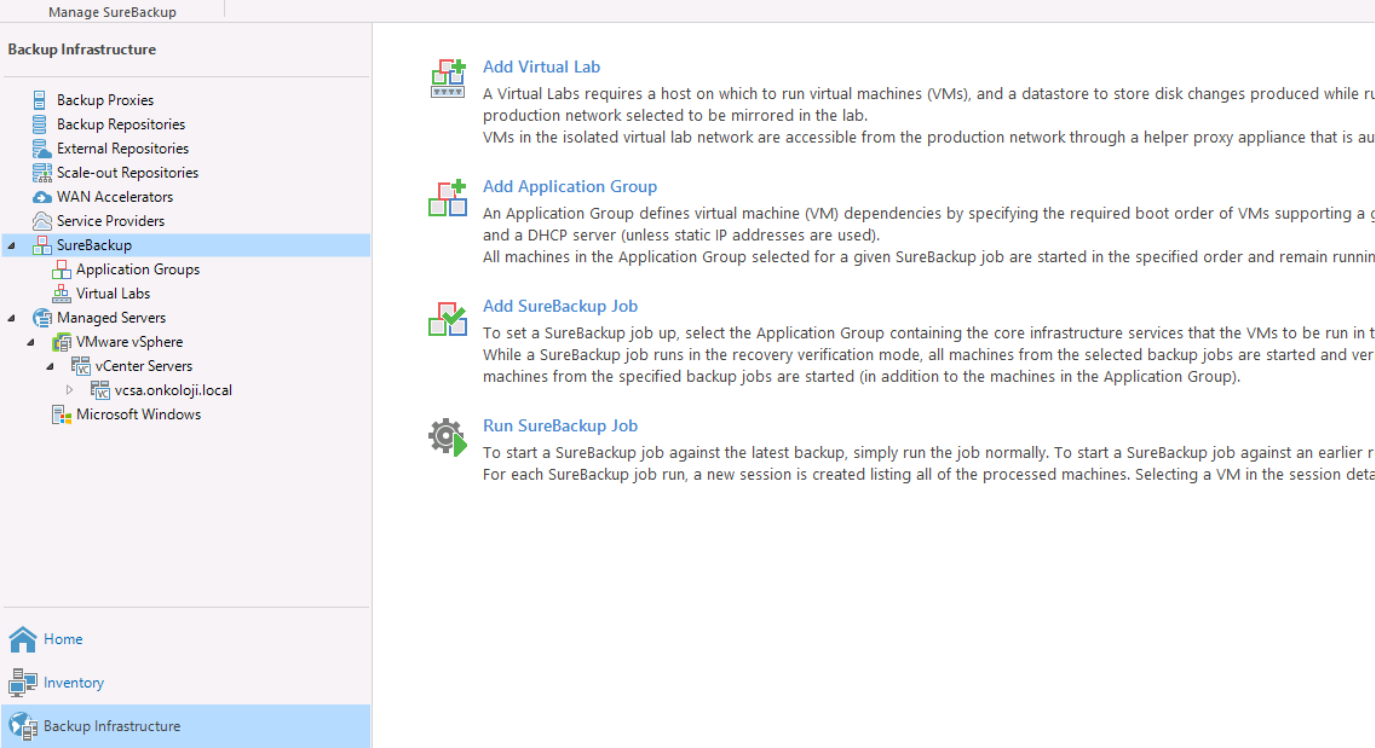Collapse the Managed Servers node
Viewport: 1375px width, 748px height.
(x=11, y=318)
